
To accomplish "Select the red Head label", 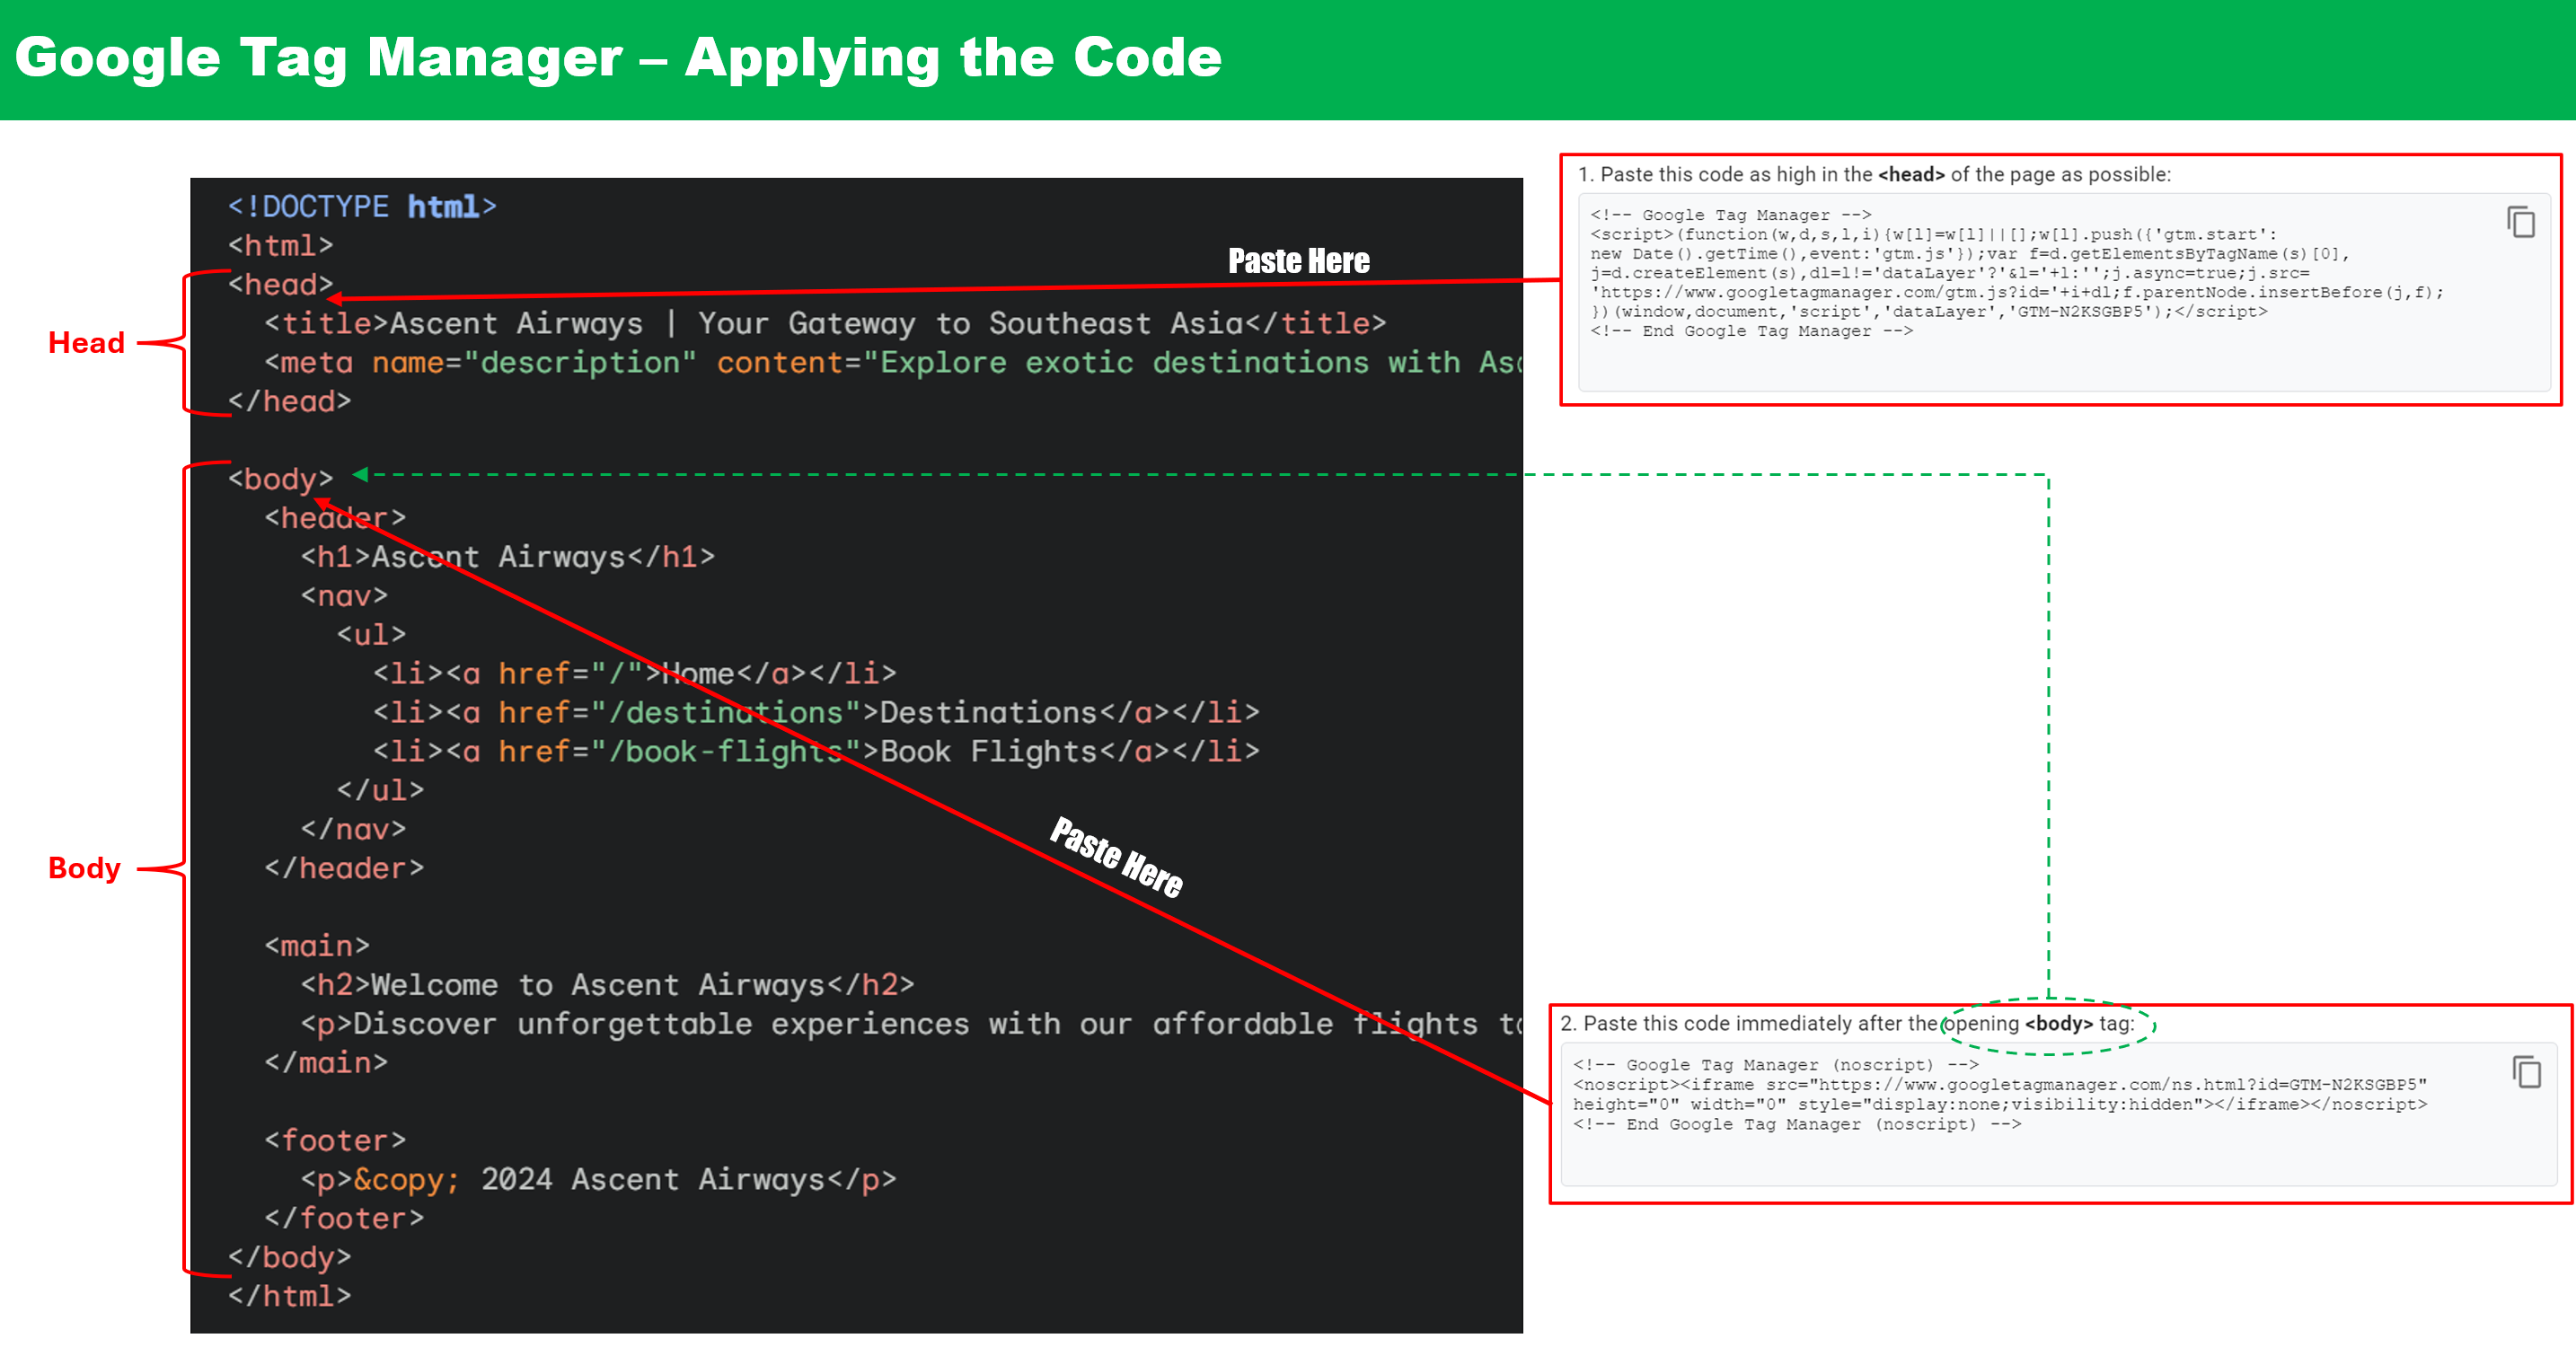I will click(x=86, y=343).
